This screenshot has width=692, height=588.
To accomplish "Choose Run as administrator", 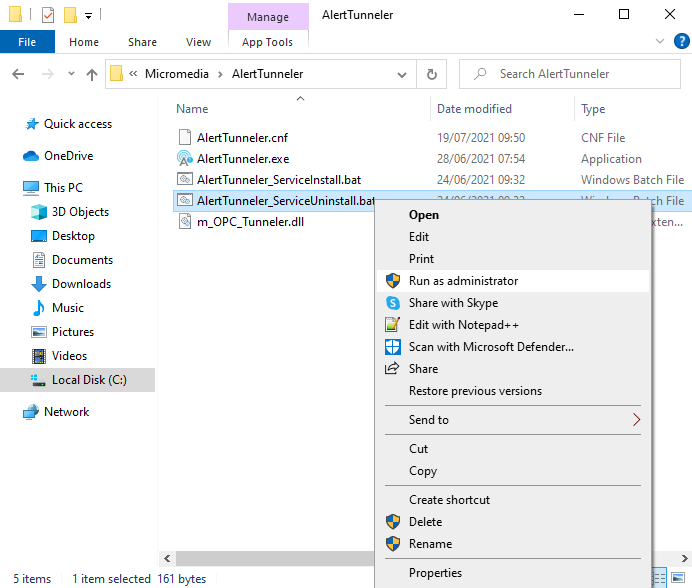I will (x=463, y=281).
